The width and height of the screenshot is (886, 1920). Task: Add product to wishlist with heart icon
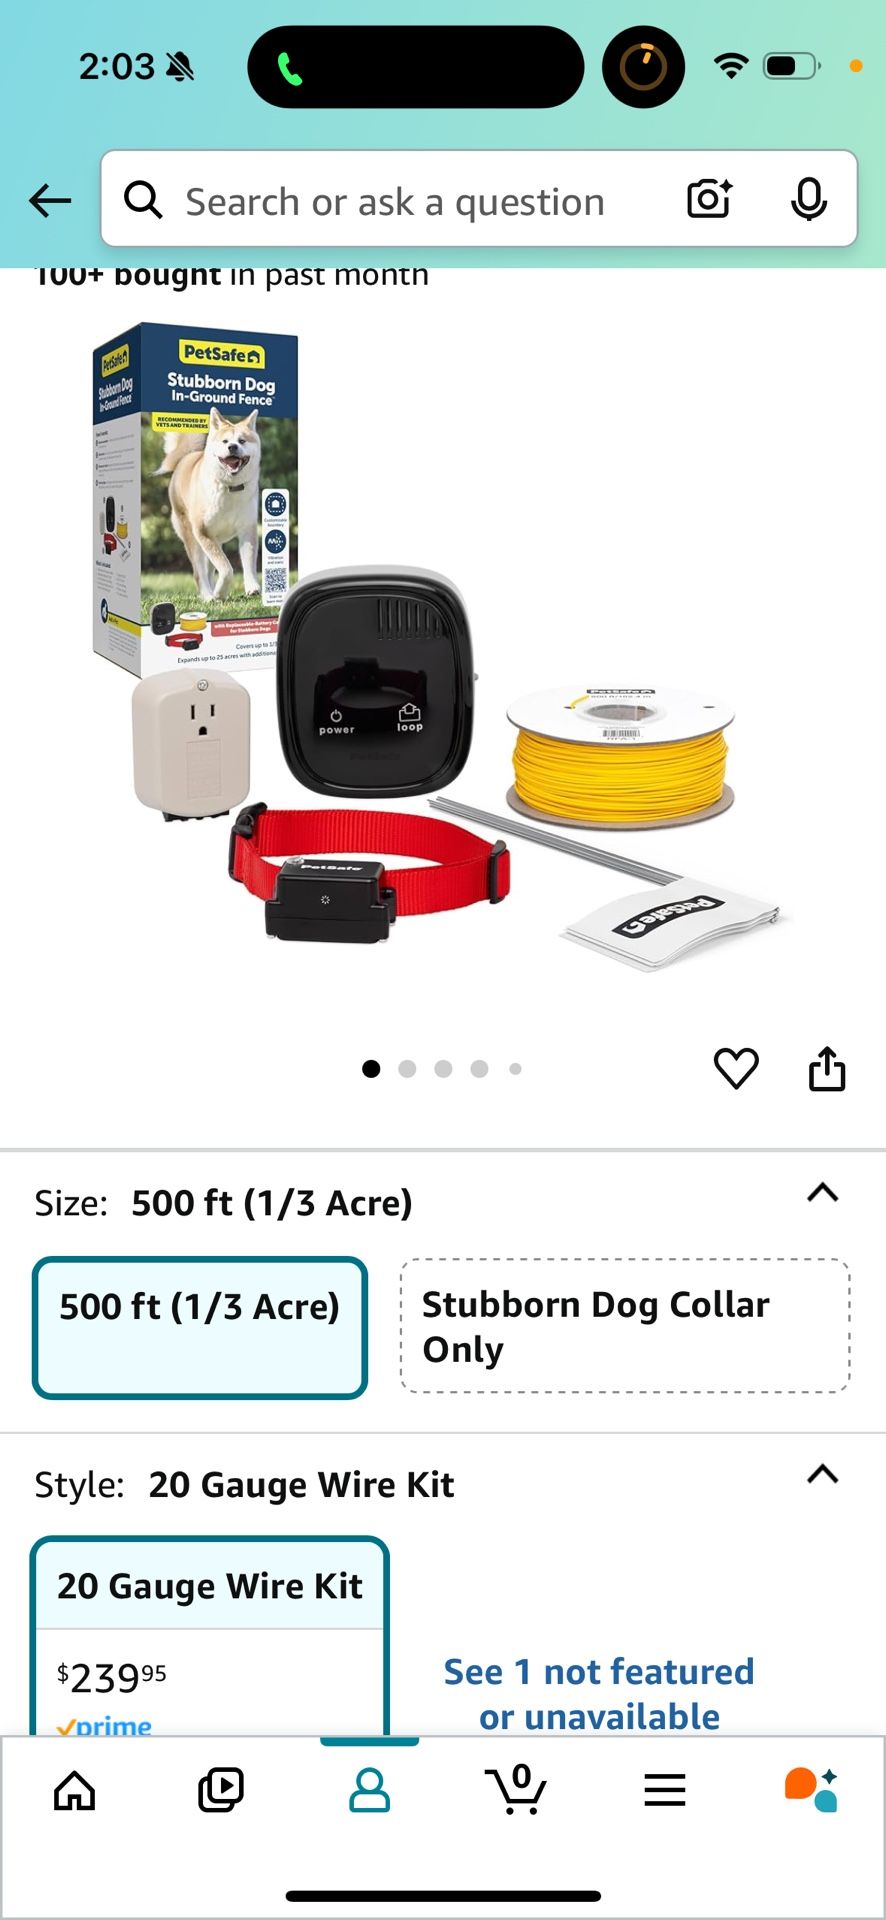pyautogui.click(x=736, y=1068)
